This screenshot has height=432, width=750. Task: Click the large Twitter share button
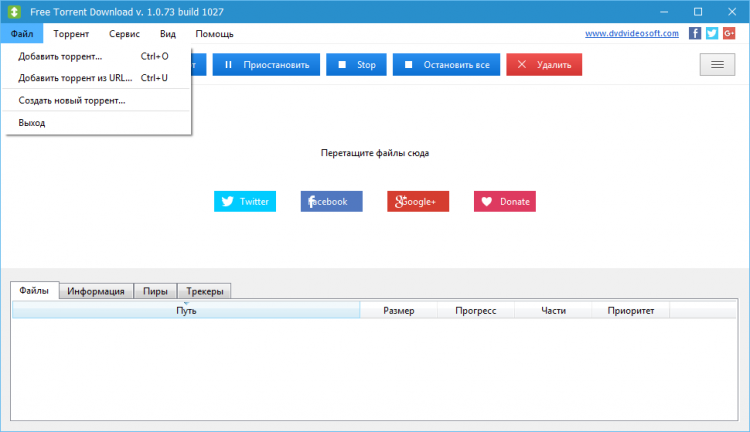tap(245, 201)
